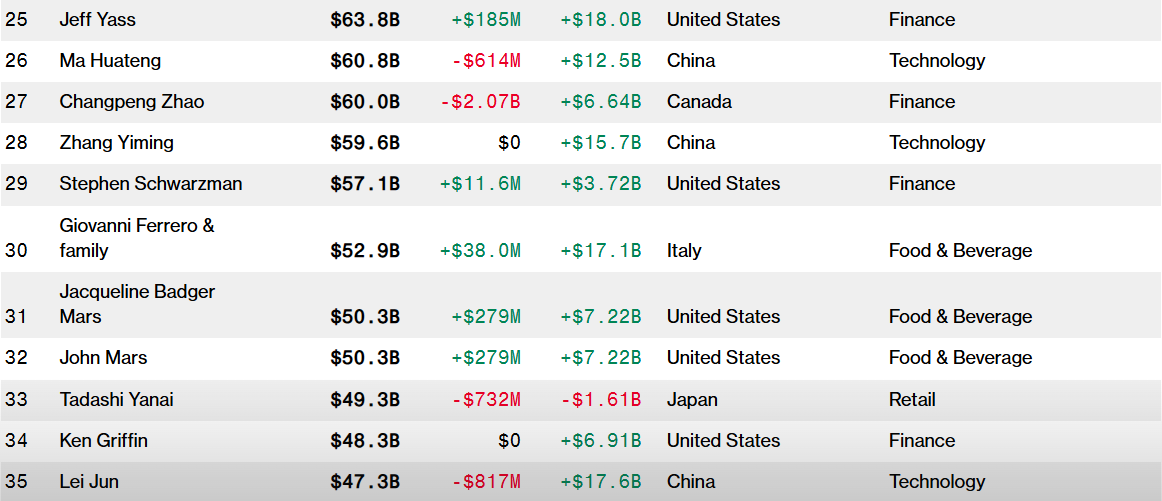
Task: Click John Mars name link
Action: 101,358
